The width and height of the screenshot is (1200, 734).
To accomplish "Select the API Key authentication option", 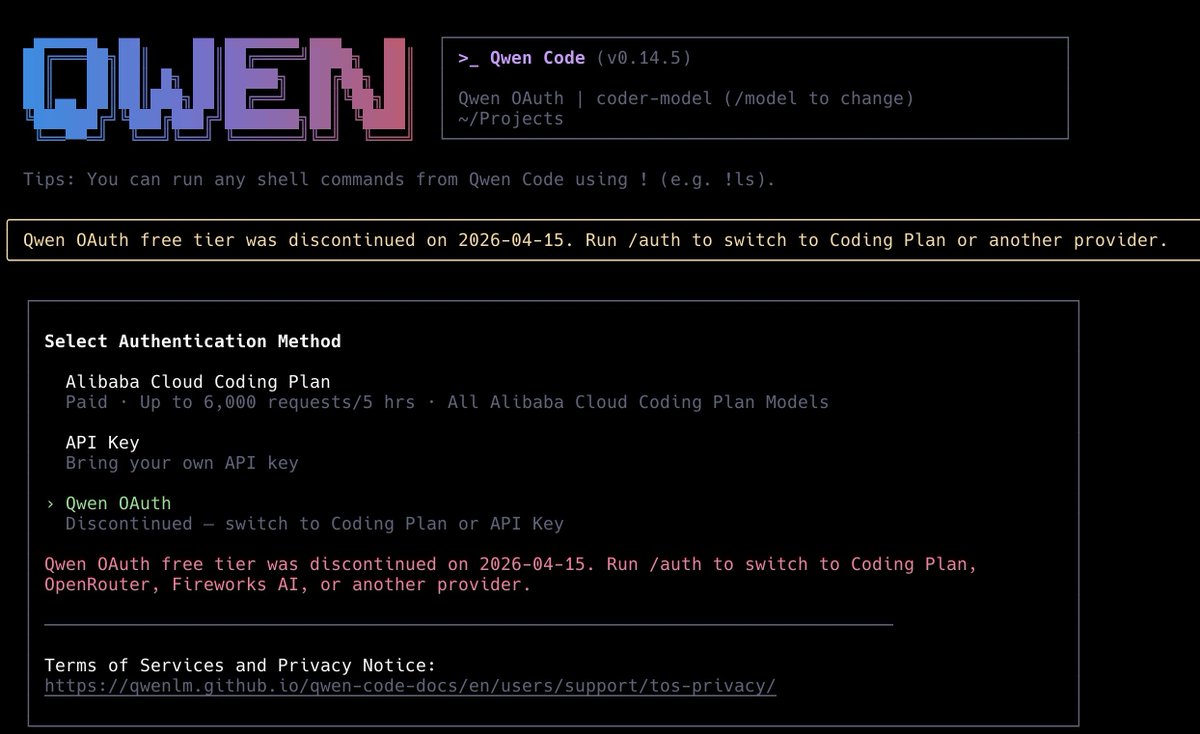I will pyautogui.click(x=102, y=442).
